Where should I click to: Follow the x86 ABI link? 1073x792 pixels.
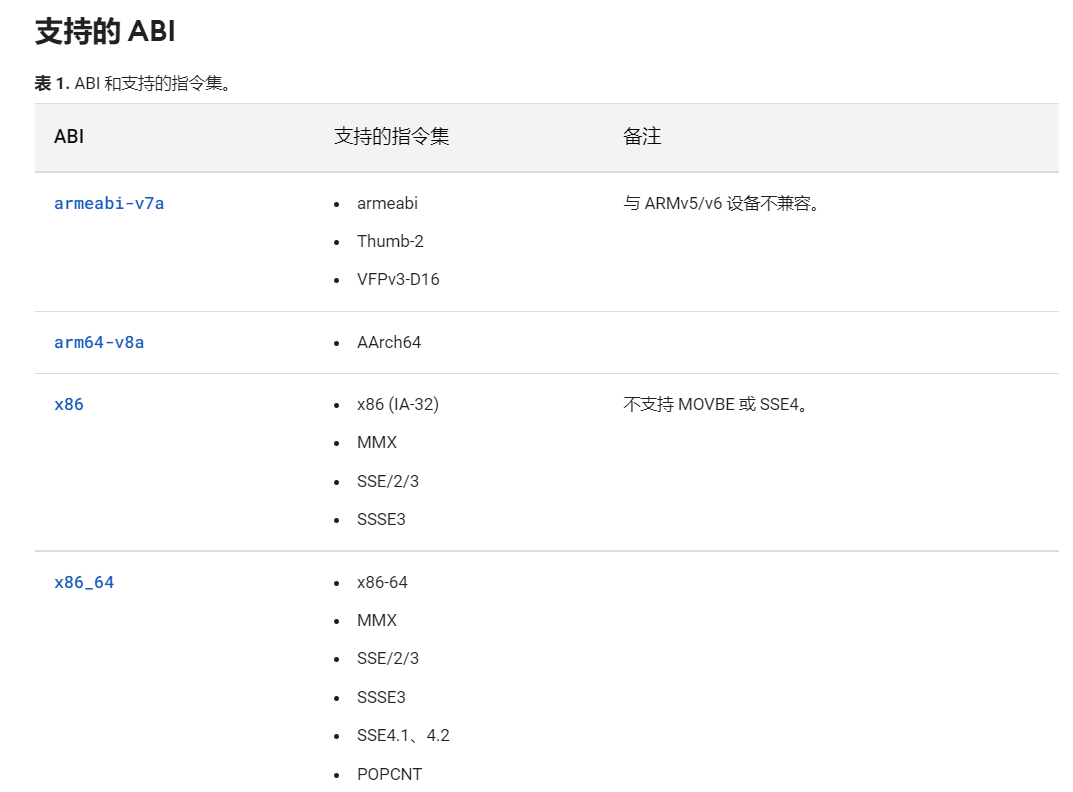(68, 405)
